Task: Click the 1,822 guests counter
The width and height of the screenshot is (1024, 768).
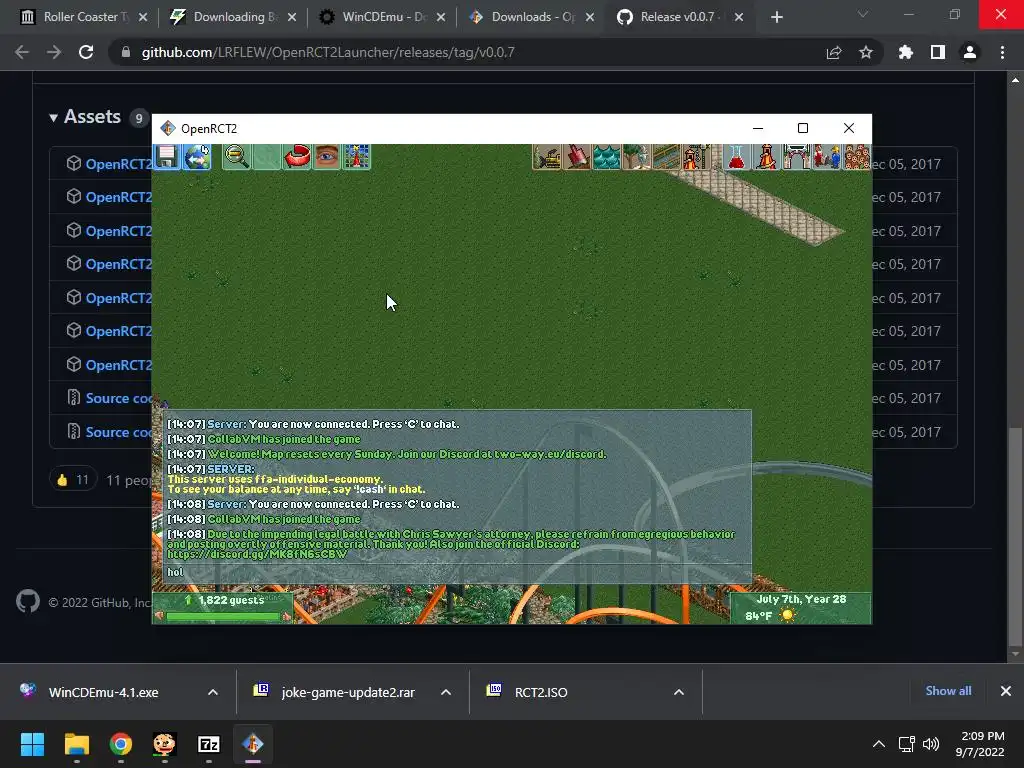Action: pyautogui.click(x=231, y=600)
